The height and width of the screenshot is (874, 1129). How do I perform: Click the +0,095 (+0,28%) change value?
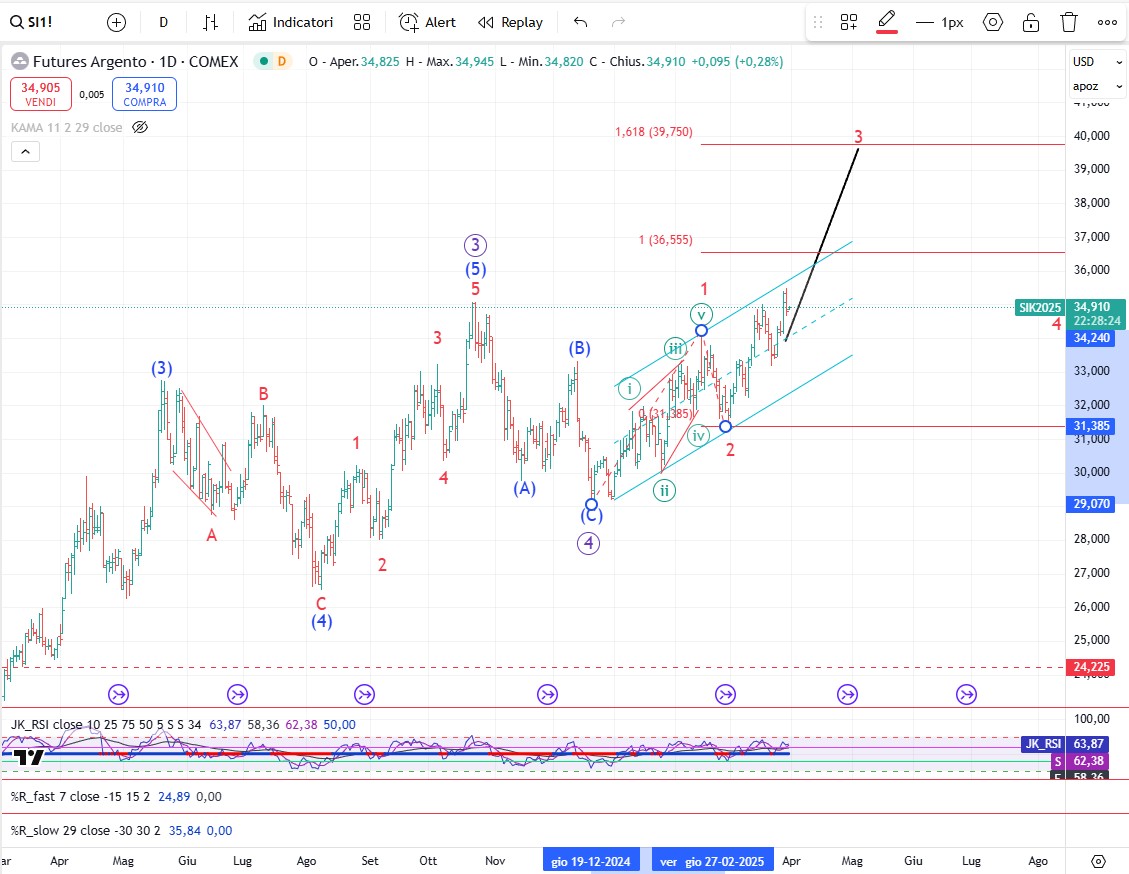(x=737, y=62)
